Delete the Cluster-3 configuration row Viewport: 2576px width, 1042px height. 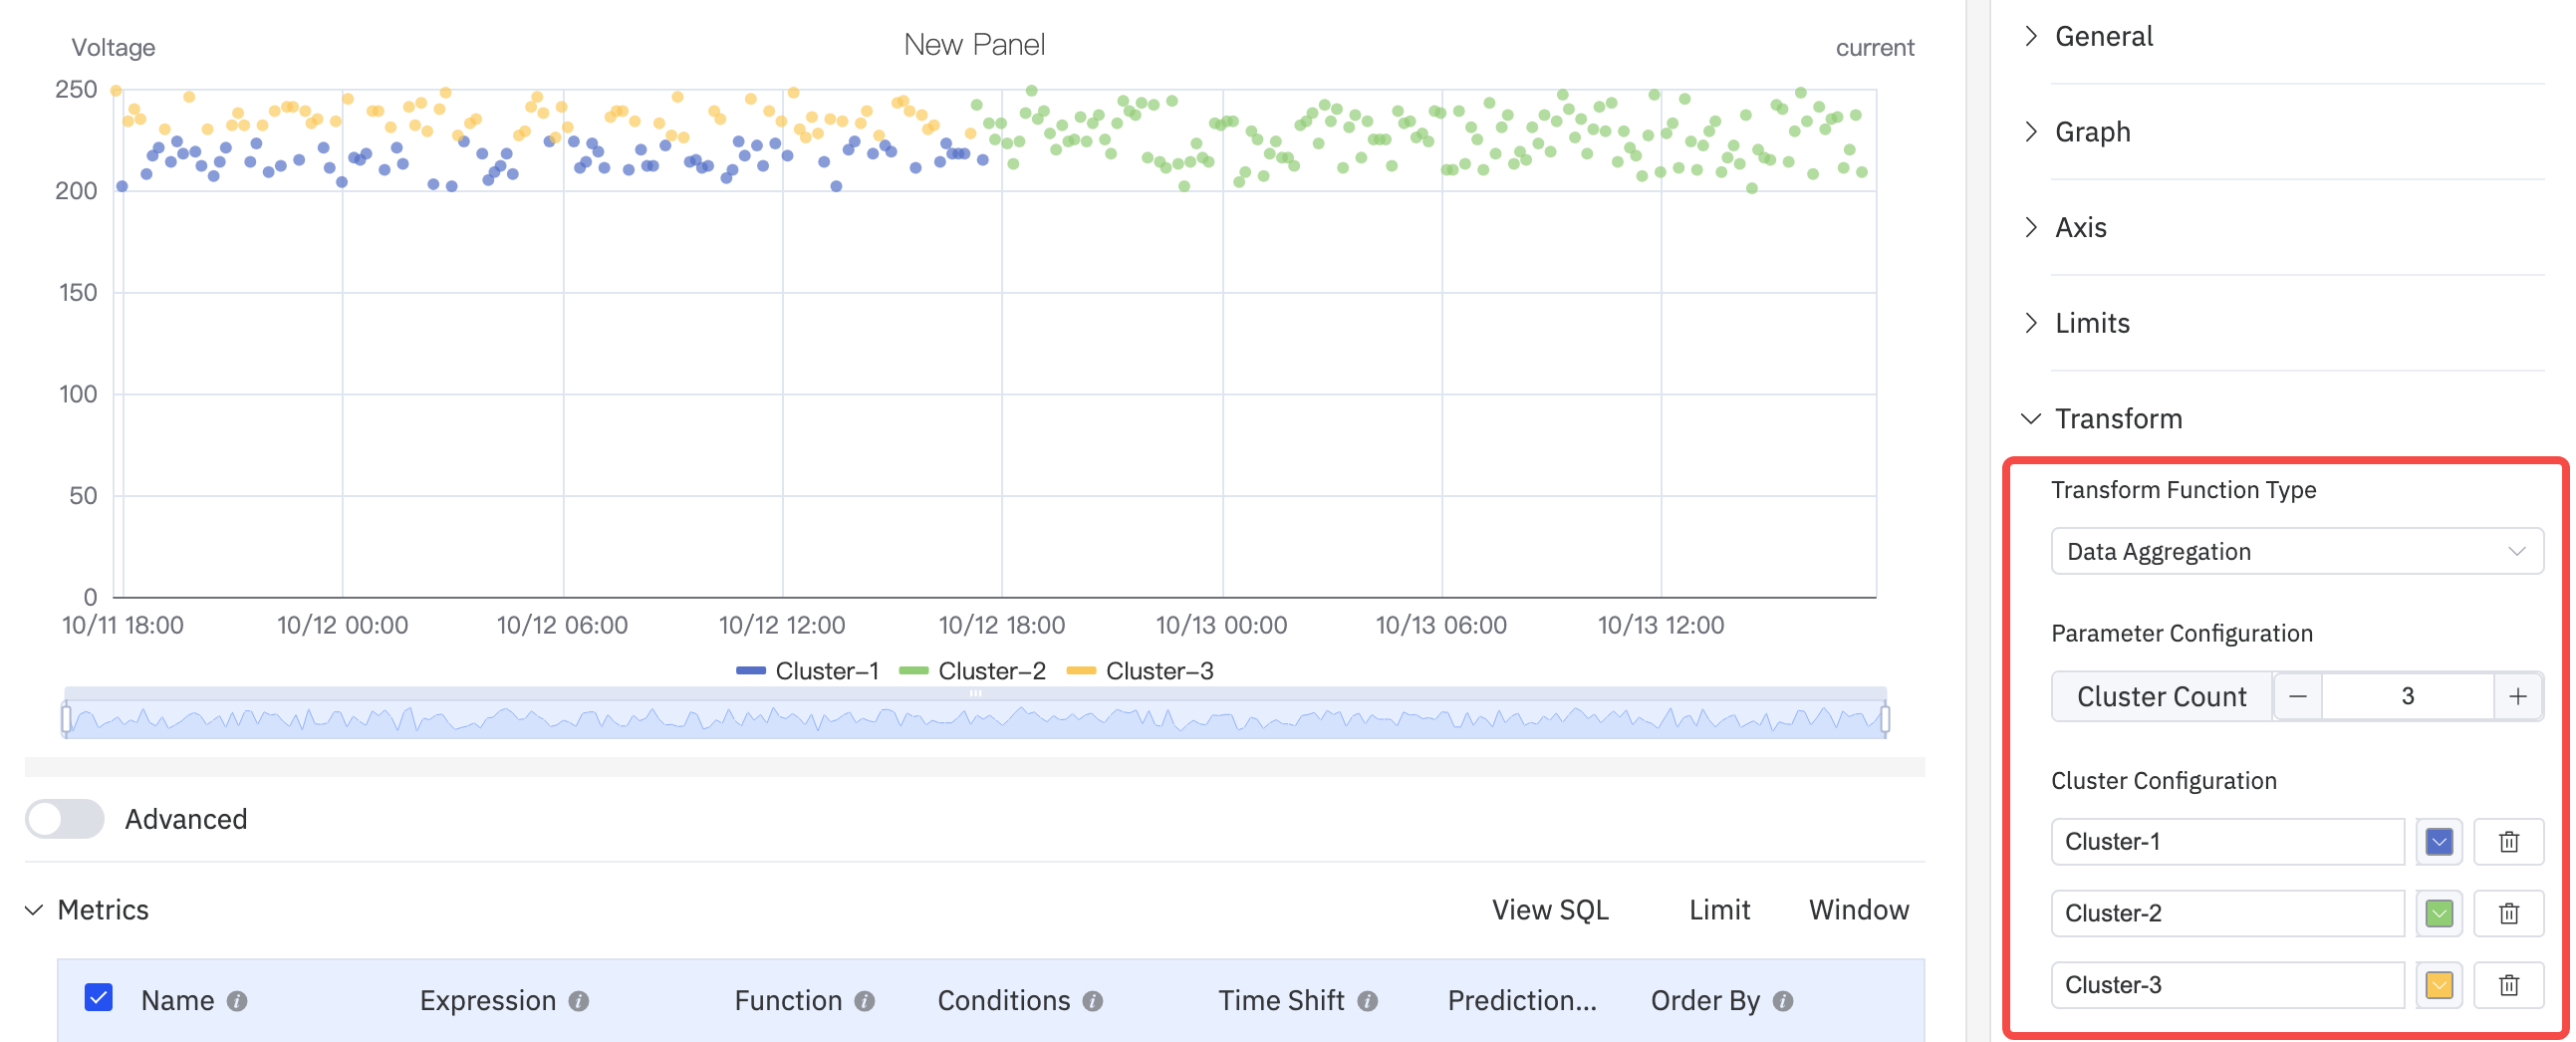(2508, 985)
